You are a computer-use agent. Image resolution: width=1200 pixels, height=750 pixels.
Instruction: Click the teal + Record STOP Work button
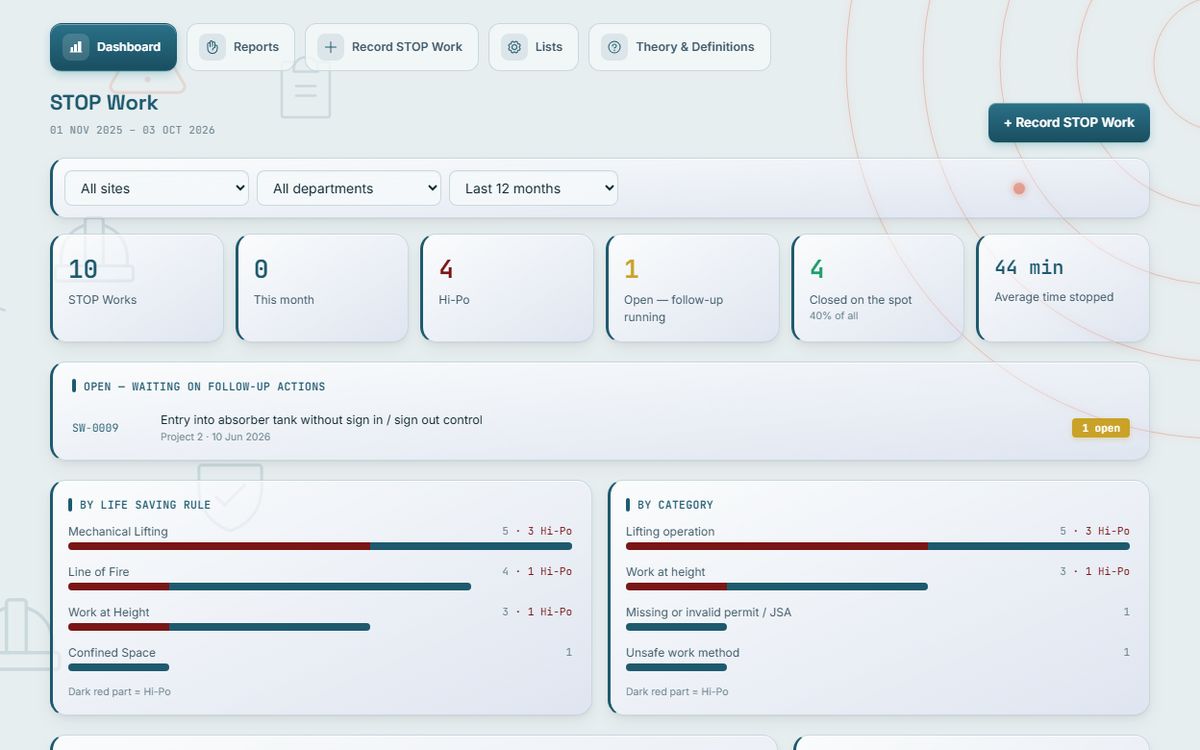1069,123
